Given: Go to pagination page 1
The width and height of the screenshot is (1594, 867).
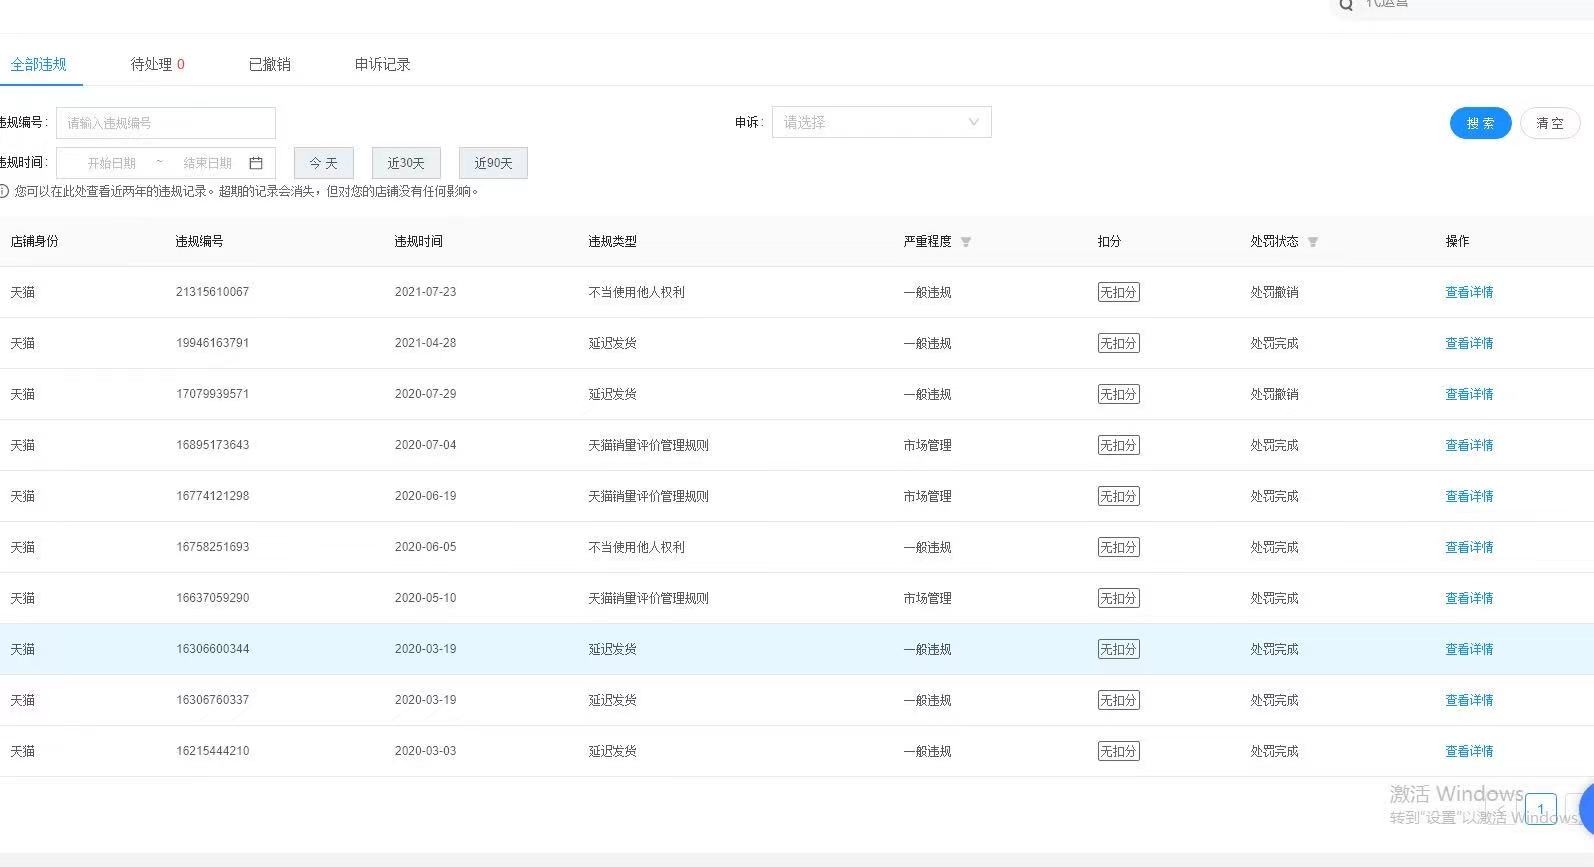Looking at the screenshot, I should click(x=1541, y=808).
